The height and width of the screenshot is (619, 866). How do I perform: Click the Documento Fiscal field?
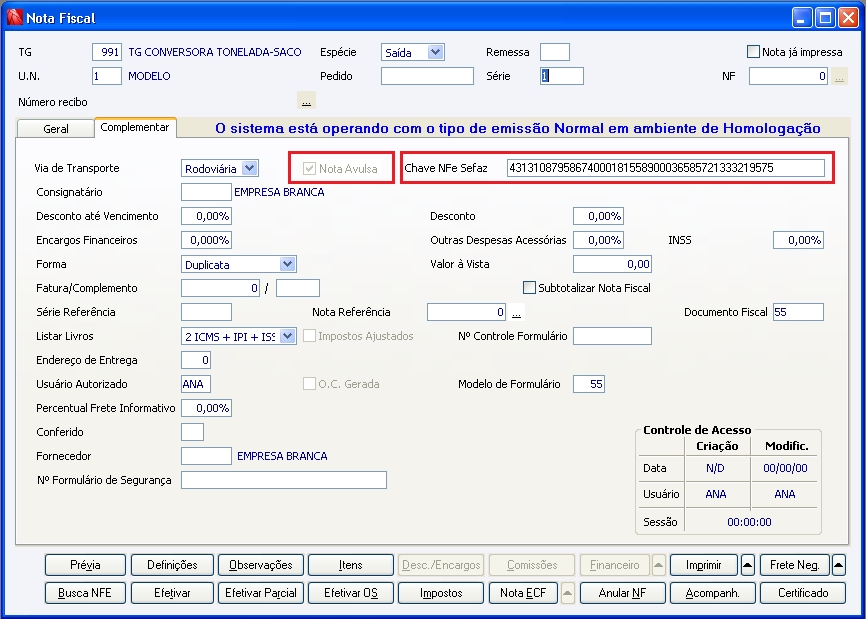pyautogui.click(x=798, y=312)
